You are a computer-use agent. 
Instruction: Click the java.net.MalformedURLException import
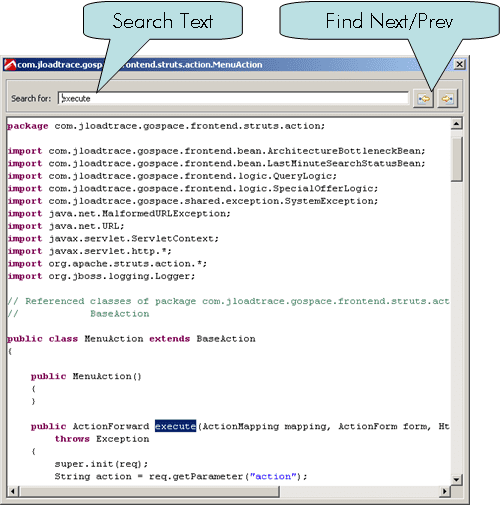coord(119,214)
